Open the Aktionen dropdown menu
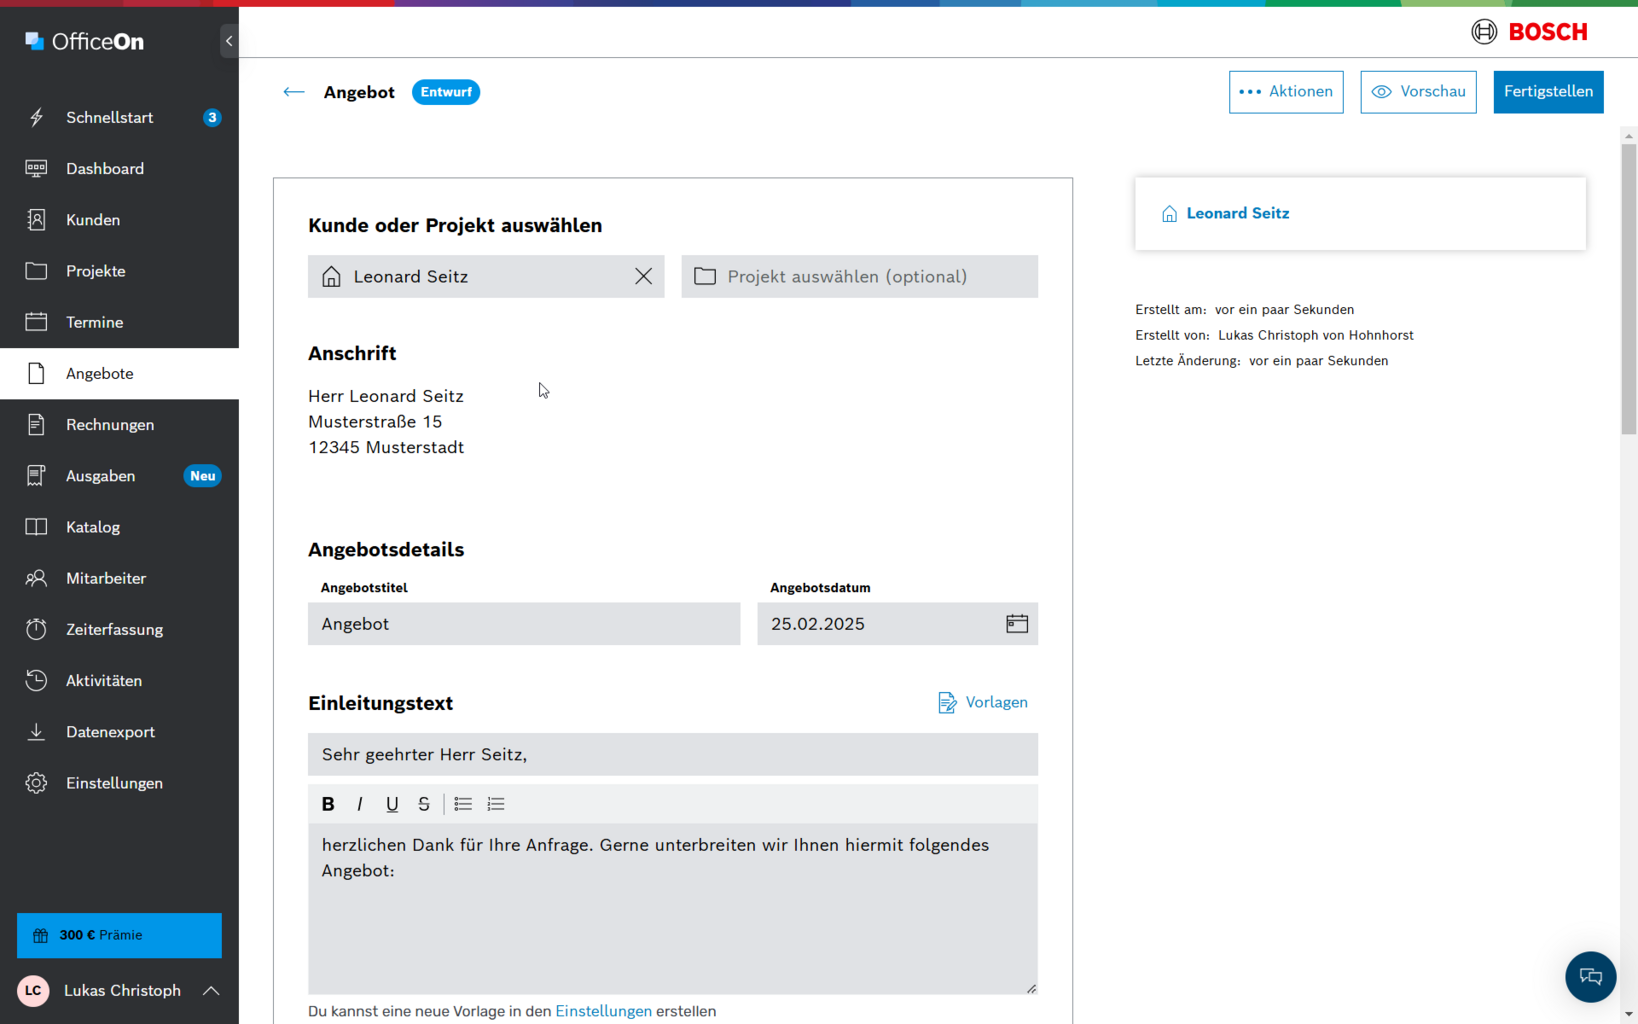The width and height of the screenshot is (1638, 1024). point(1285,92)
